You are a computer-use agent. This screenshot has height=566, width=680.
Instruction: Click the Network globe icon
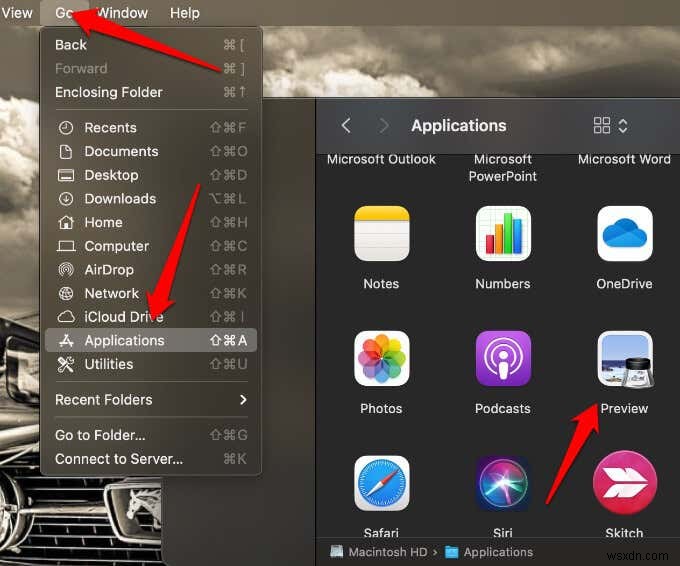tap(66, 294)
